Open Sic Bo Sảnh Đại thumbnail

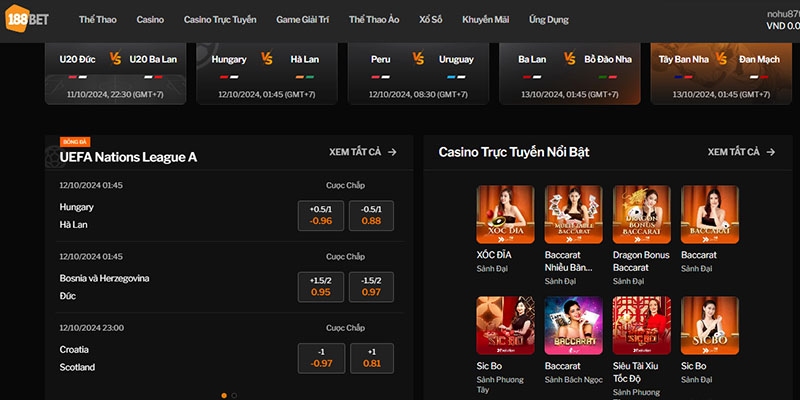click(710, 326)
